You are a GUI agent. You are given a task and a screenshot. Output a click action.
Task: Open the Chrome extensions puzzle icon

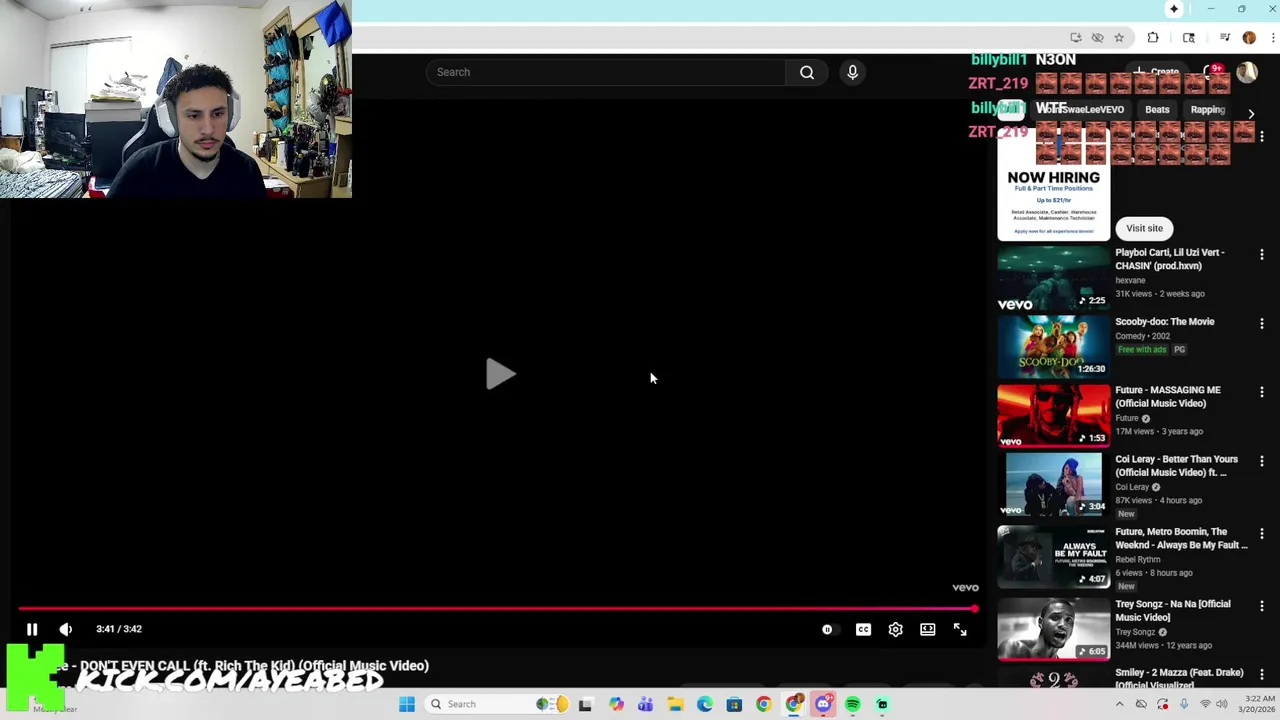(1153, 38)
